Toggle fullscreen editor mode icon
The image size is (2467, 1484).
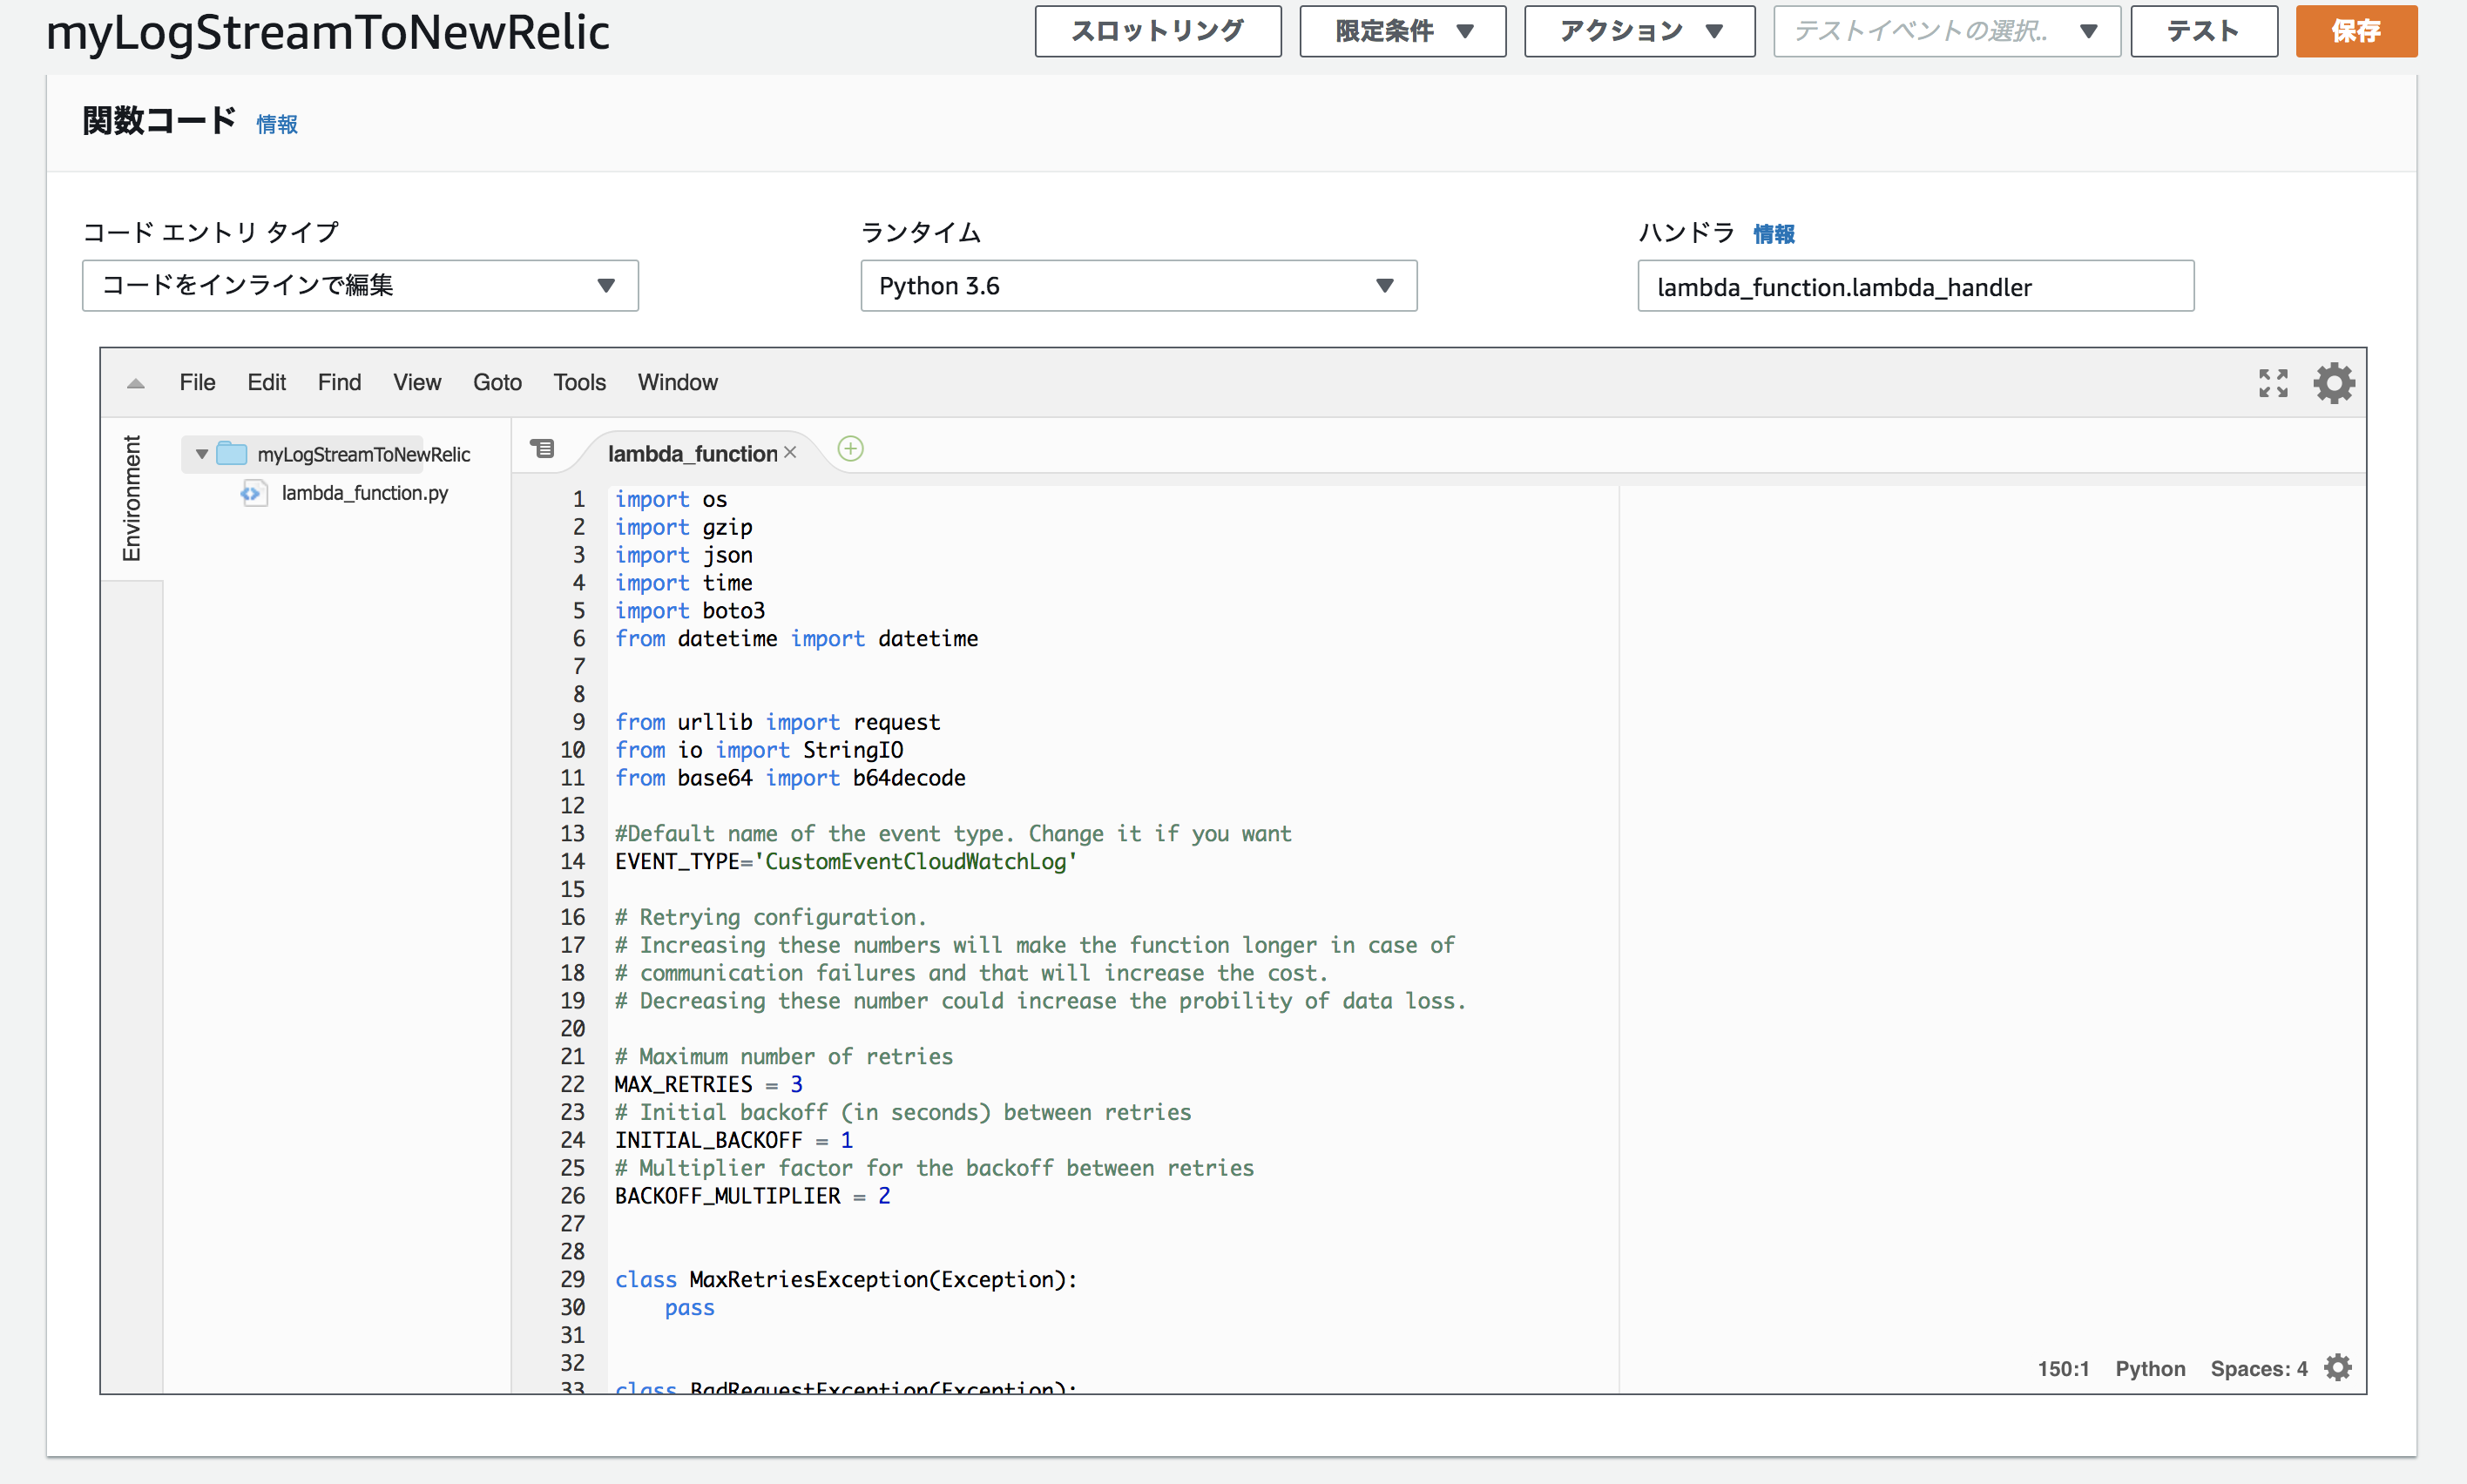click(x=2272, y=383)
